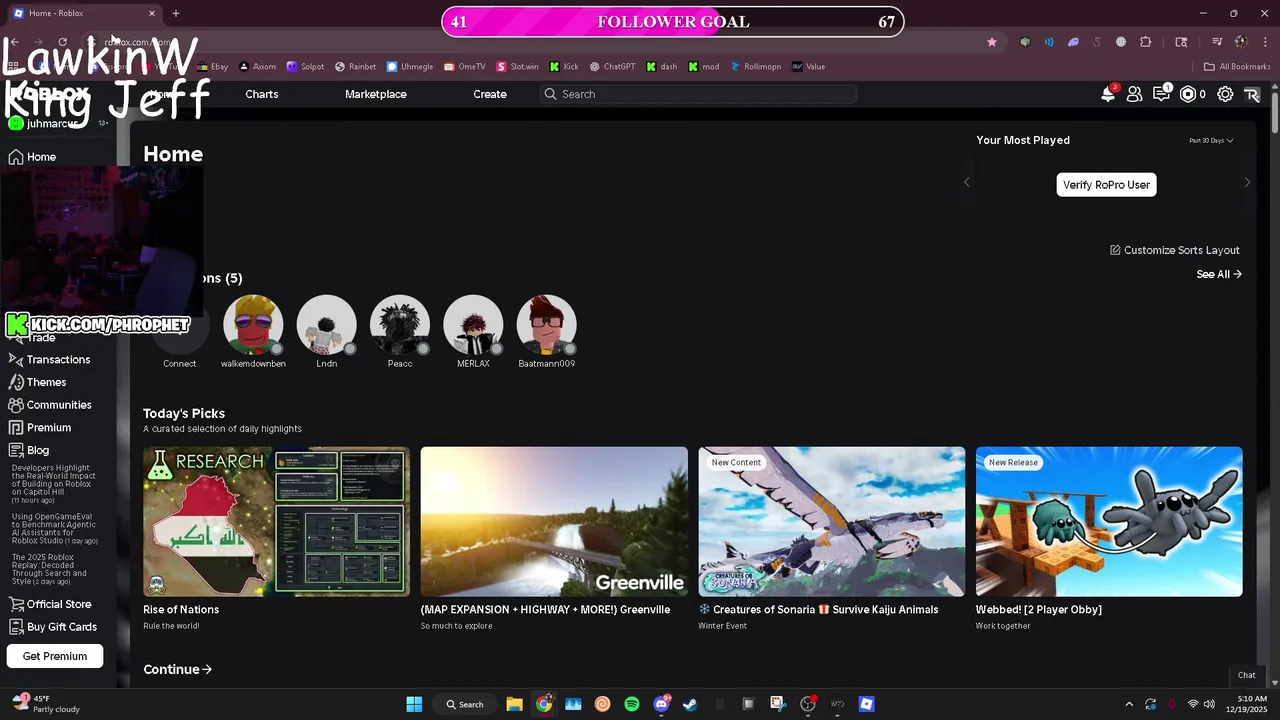Open Lndn's avatar
Image resolution: width=1280 pixels, height=720 pixels.
click(x=326, y=324)
